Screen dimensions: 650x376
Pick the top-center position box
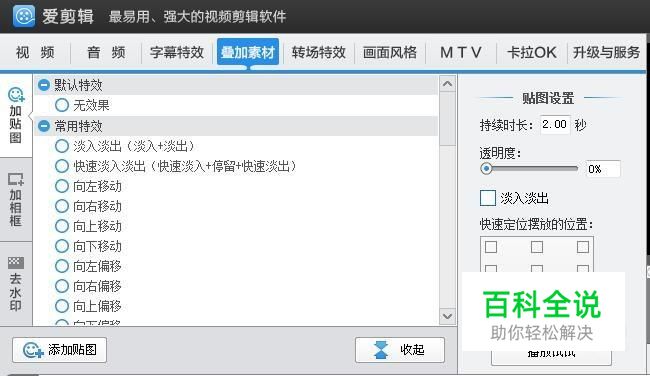(537, 247)
